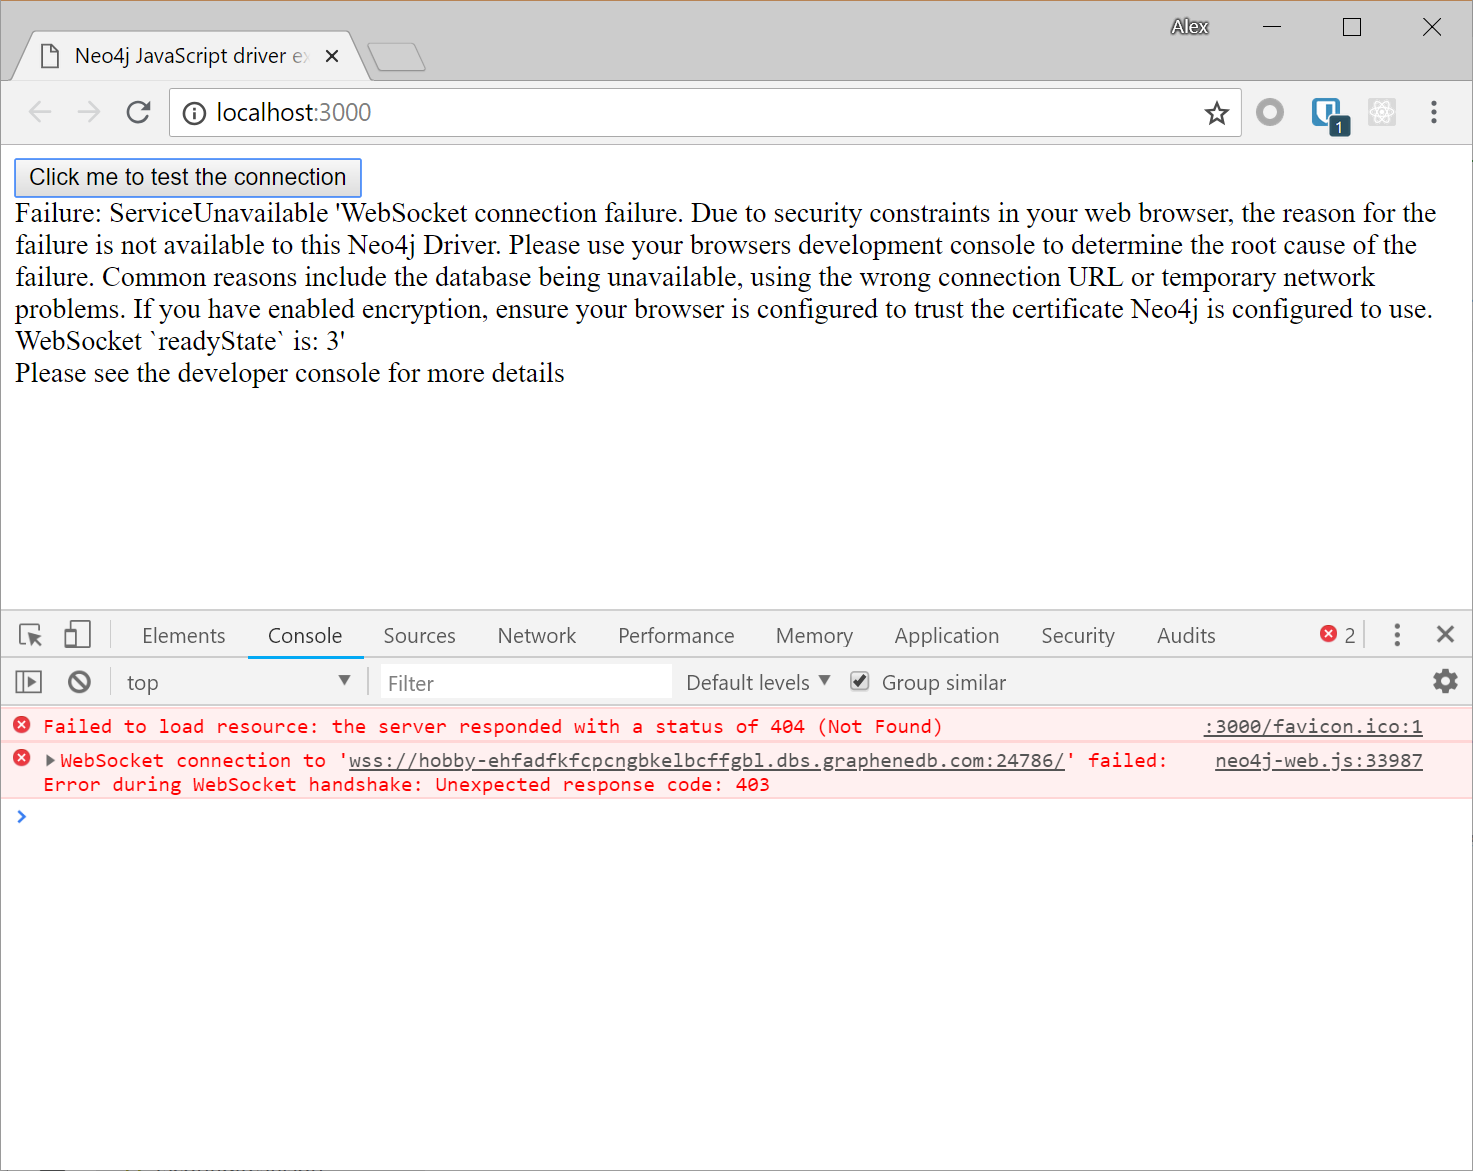The image size is (1473, 1171).
Task: Open the neo4j-web.js:33987 source link
Action: (x=1318, y=760)
